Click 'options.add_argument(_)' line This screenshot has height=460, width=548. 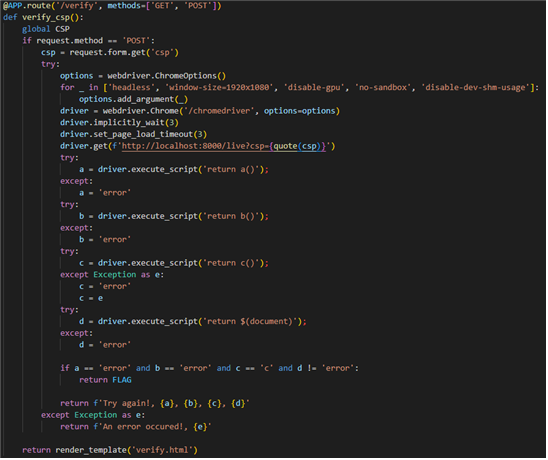tap(134, 99)
